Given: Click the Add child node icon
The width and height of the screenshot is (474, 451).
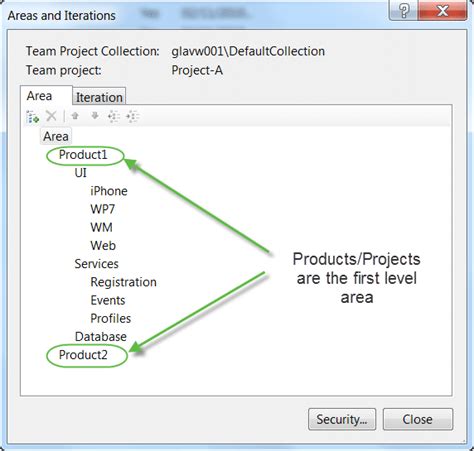Looking at the screenshot, I should [x=32, y=117].
